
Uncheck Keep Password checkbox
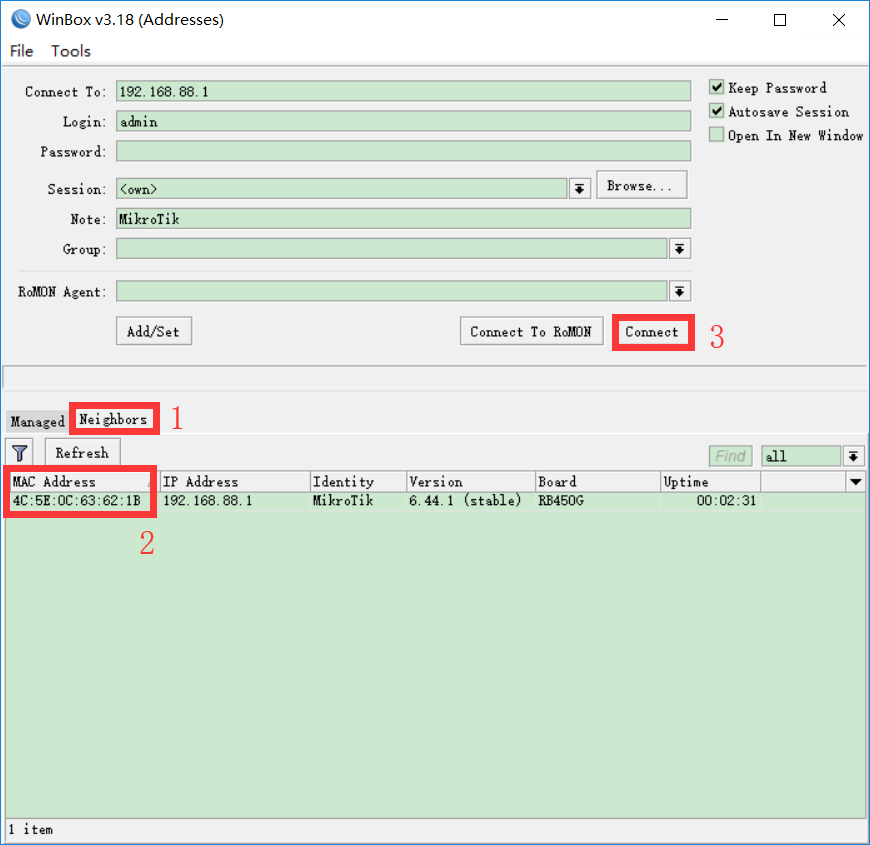[716, 87]
